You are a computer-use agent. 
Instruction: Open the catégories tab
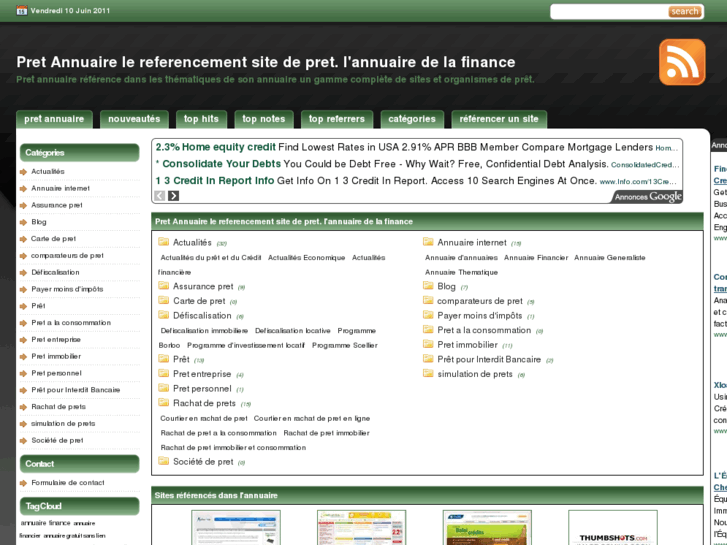pyautogui.click(x=412, y=119)
